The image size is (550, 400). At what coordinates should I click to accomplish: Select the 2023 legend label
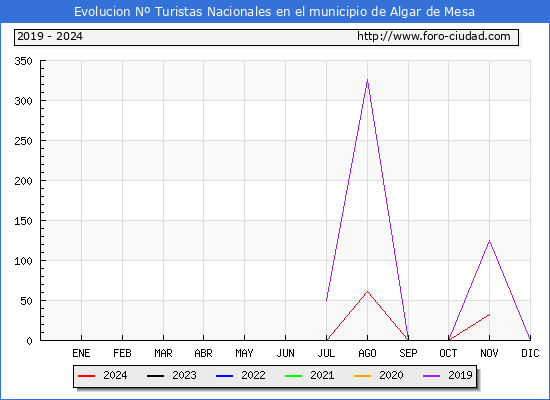point(184,375)
